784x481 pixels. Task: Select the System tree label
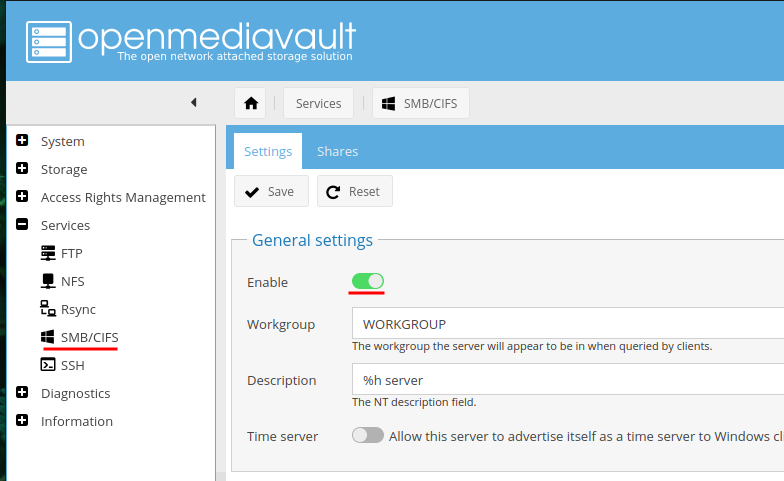click(62, 142)
